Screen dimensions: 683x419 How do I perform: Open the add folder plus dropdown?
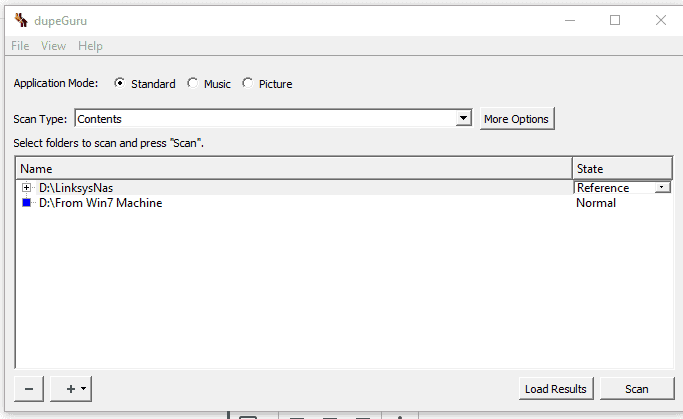[x=71, y=389]
